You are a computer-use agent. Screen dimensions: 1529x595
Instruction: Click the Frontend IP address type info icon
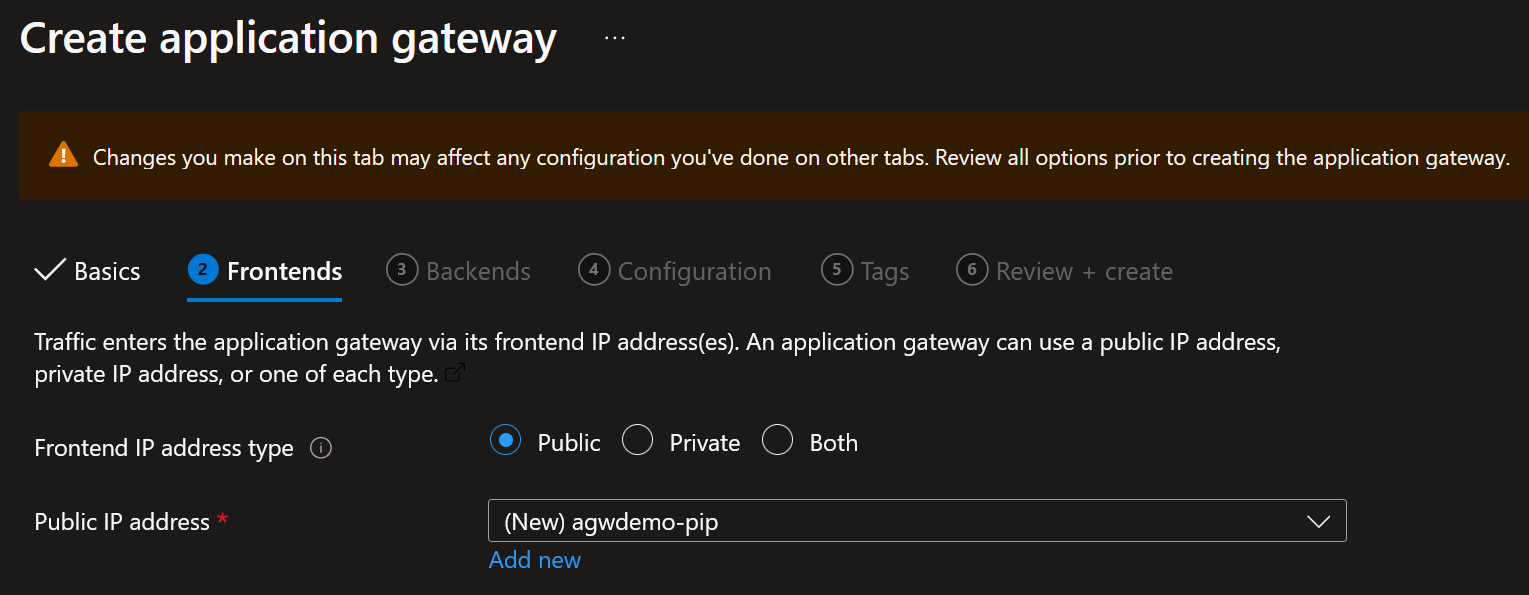click(x=321, y=448)
